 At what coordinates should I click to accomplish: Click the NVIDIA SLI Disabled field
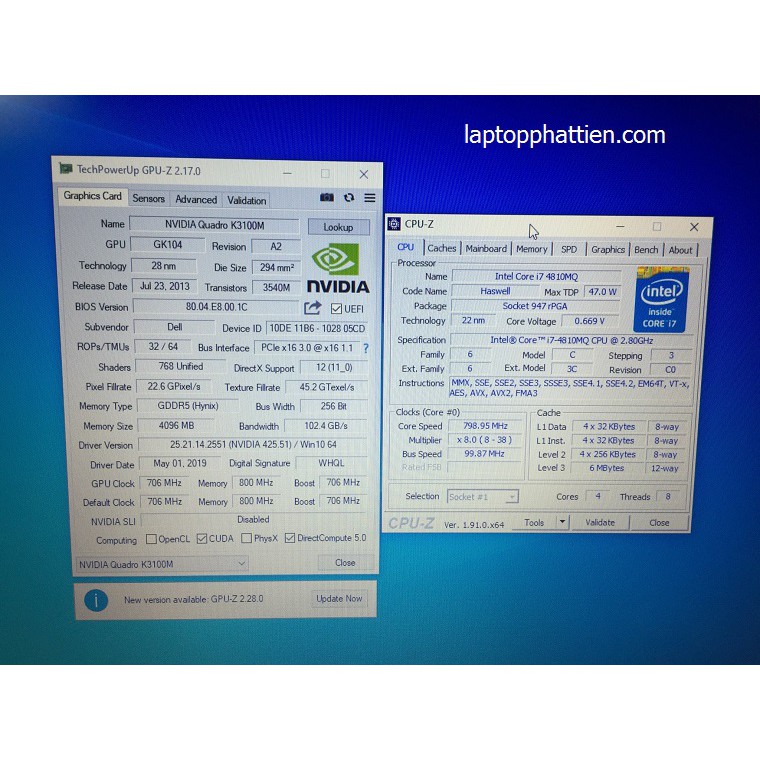253,520
